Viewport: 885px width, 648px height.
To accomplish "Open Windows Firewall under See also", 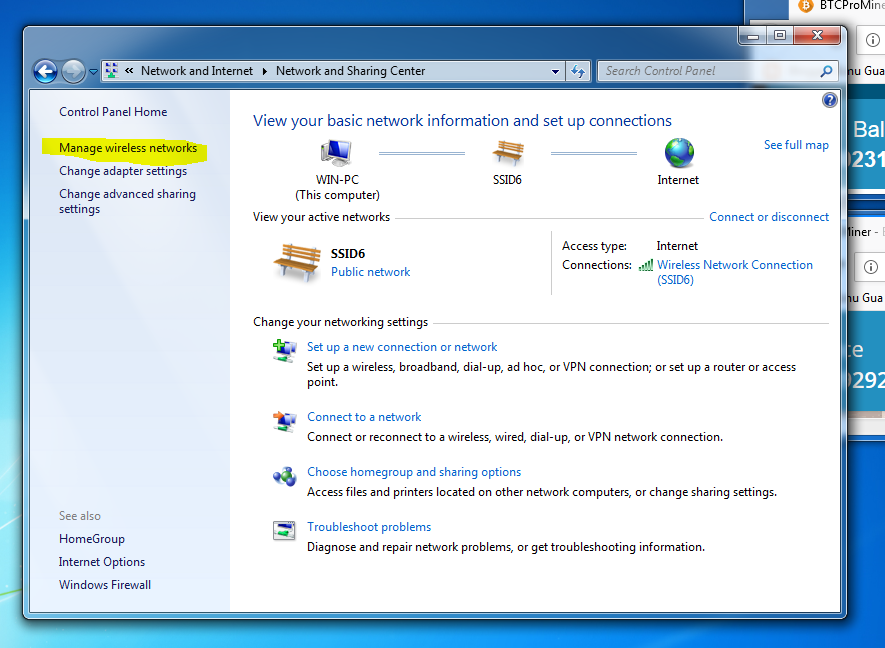I will point(104,585).
